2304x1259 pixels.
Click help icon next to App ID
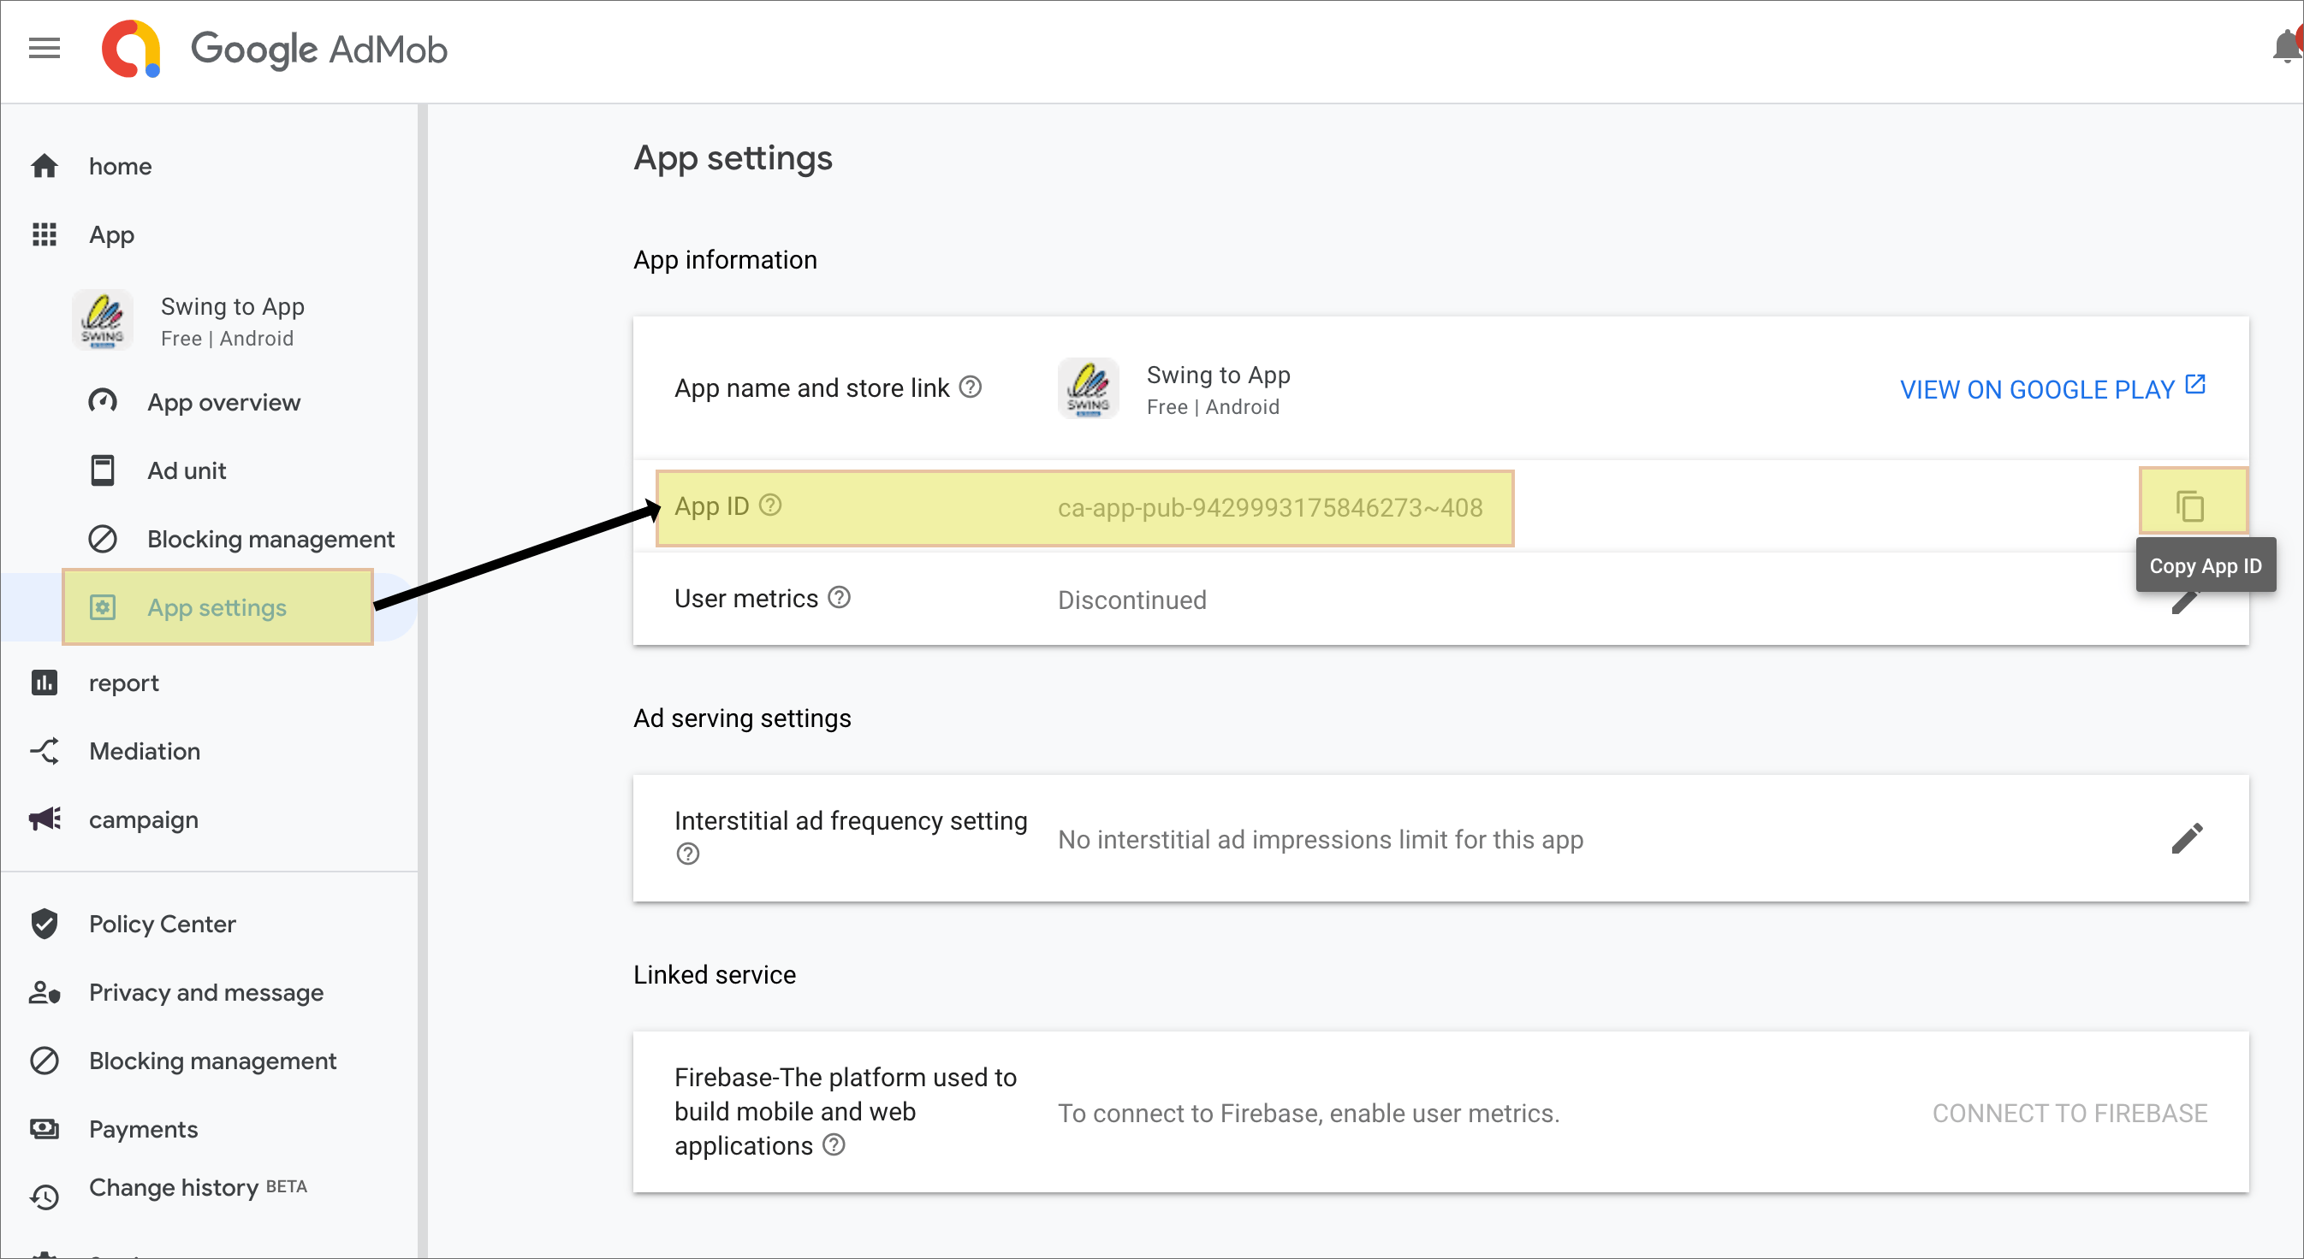(x=770, y=506)
